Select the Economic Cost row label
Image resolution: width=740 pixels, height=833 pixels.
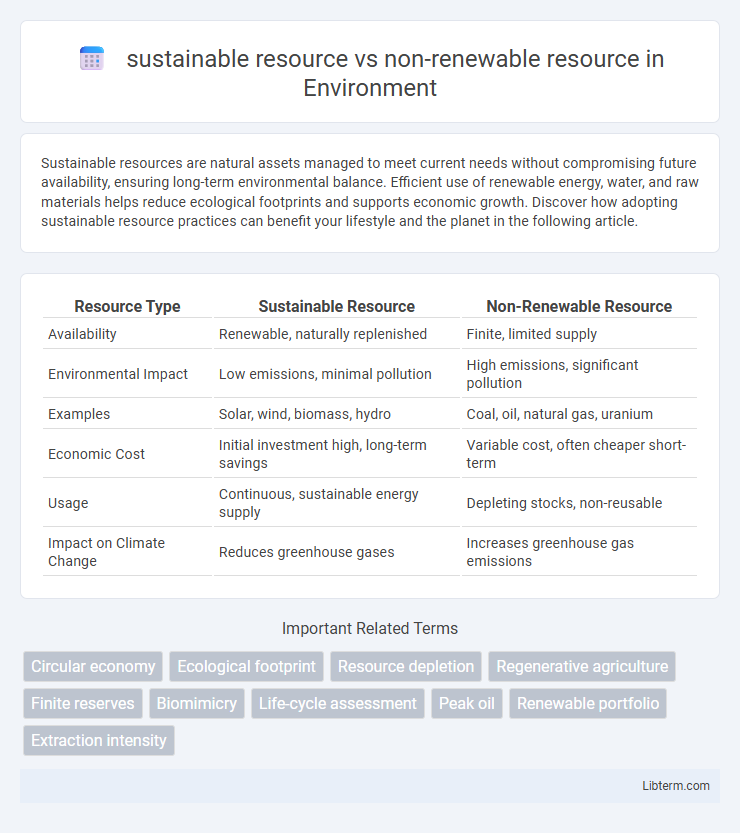tap(96, 454)
